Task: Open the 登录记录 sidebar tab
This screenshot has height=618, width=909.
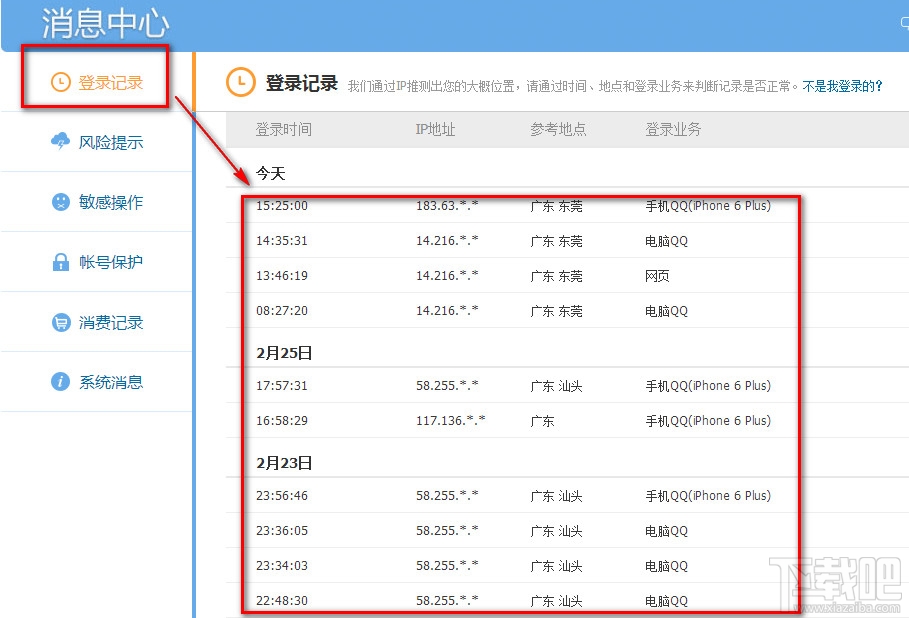Action: [96, 82]
